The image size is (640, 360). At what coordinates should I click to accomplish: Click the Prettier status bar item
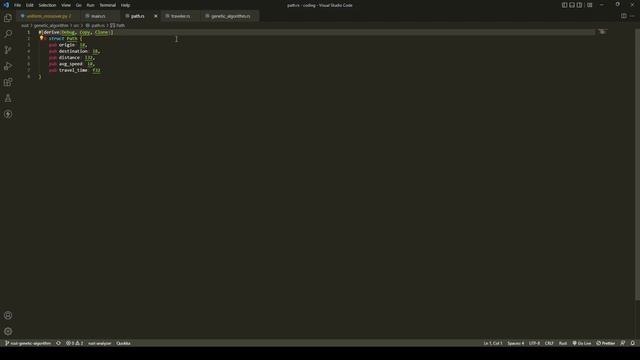606,343
